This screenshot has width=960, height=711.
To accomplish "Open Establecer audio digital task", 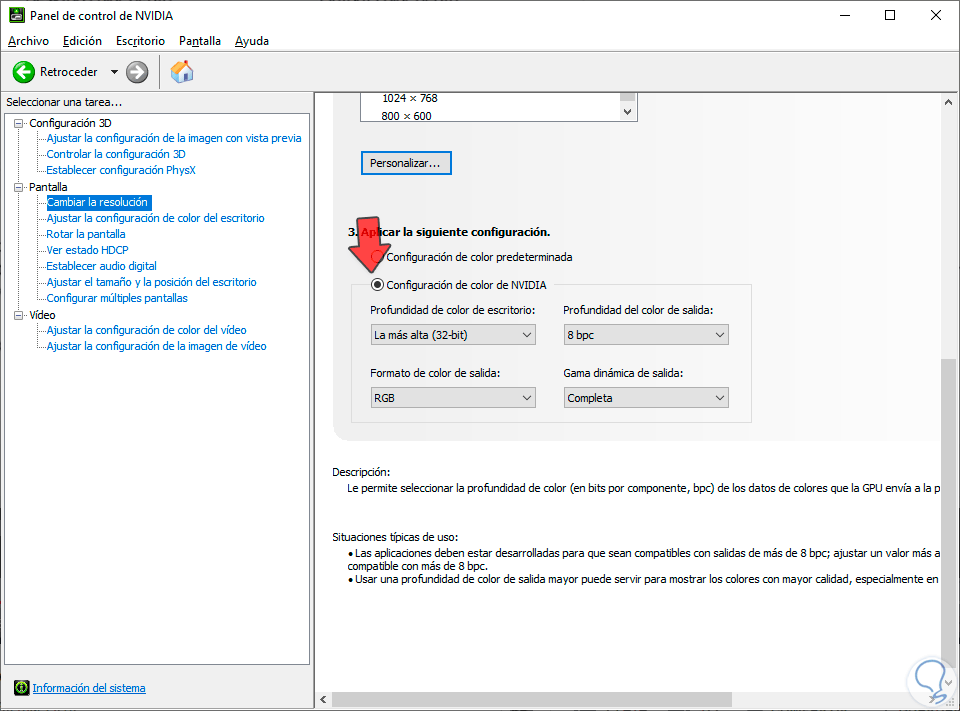I will [102, 266].
